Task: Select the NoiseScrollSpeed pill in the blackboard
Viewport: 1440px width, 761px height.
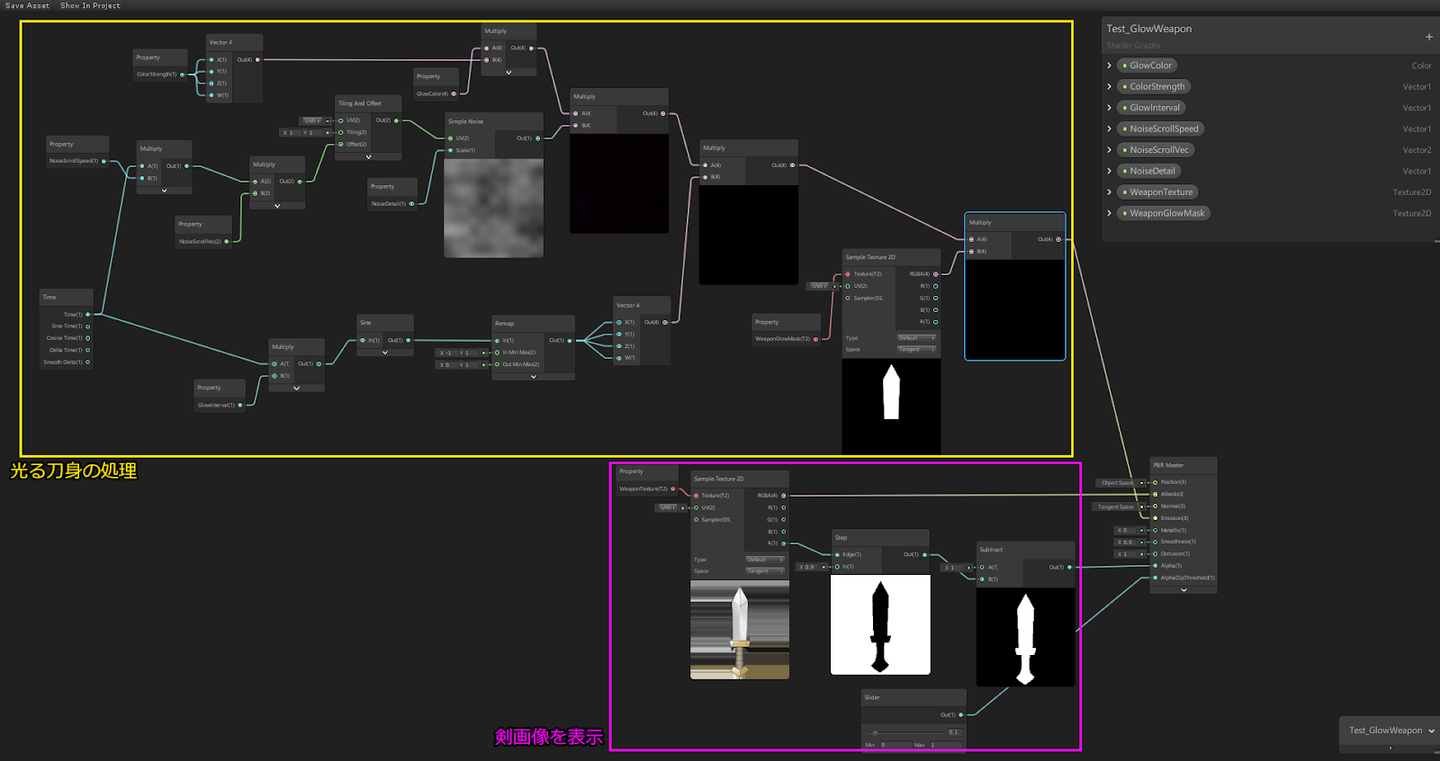Action: (1160, 129)
